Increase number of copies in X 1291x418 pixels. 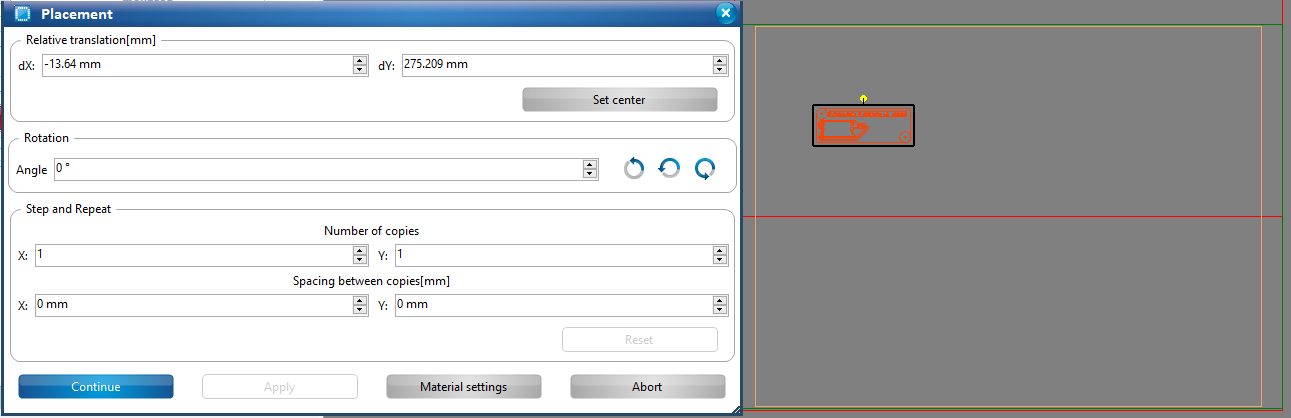click(x=359, y=251)
